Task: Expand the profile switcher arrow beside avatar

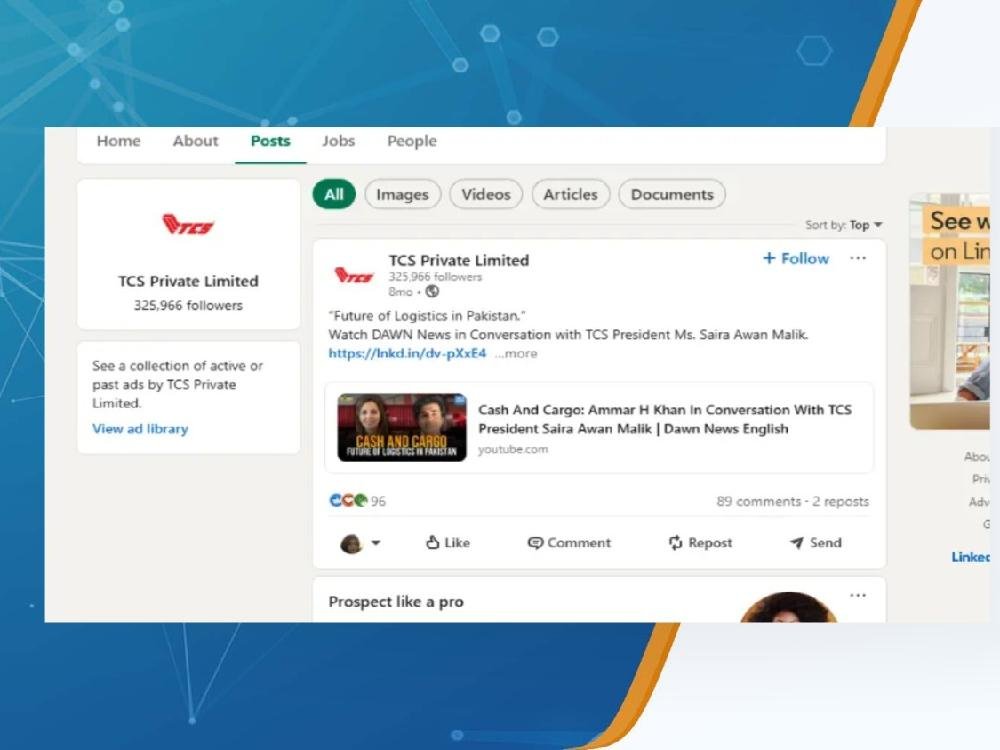Action: point(376,544)
